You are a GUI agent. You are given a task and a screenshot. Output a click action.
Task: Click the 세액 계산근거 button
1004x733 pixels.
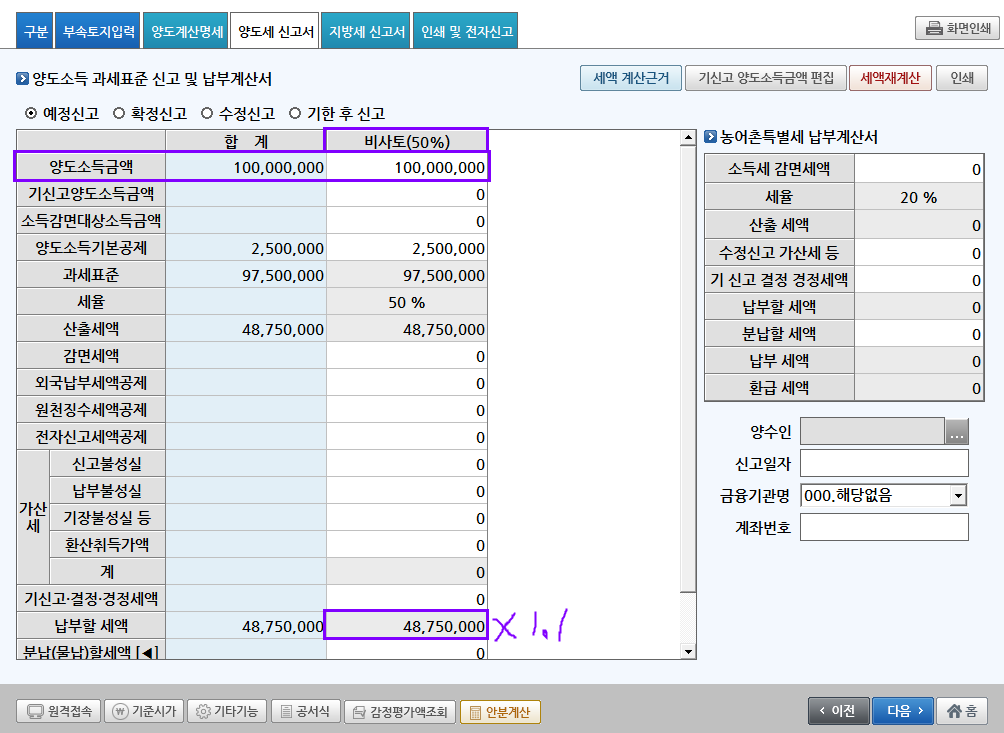(631, 78)
